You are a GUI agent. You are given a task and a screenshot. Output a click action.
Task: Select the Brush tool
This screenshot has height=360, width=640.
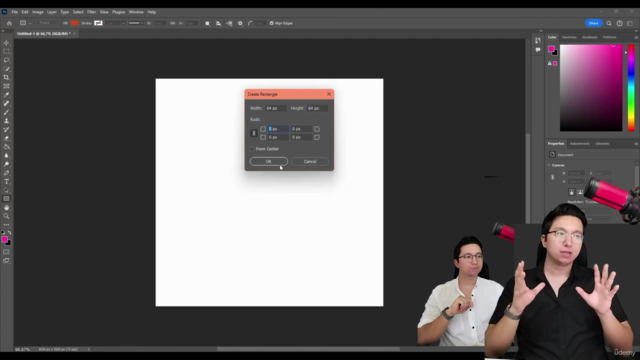(x=6, y=112)
